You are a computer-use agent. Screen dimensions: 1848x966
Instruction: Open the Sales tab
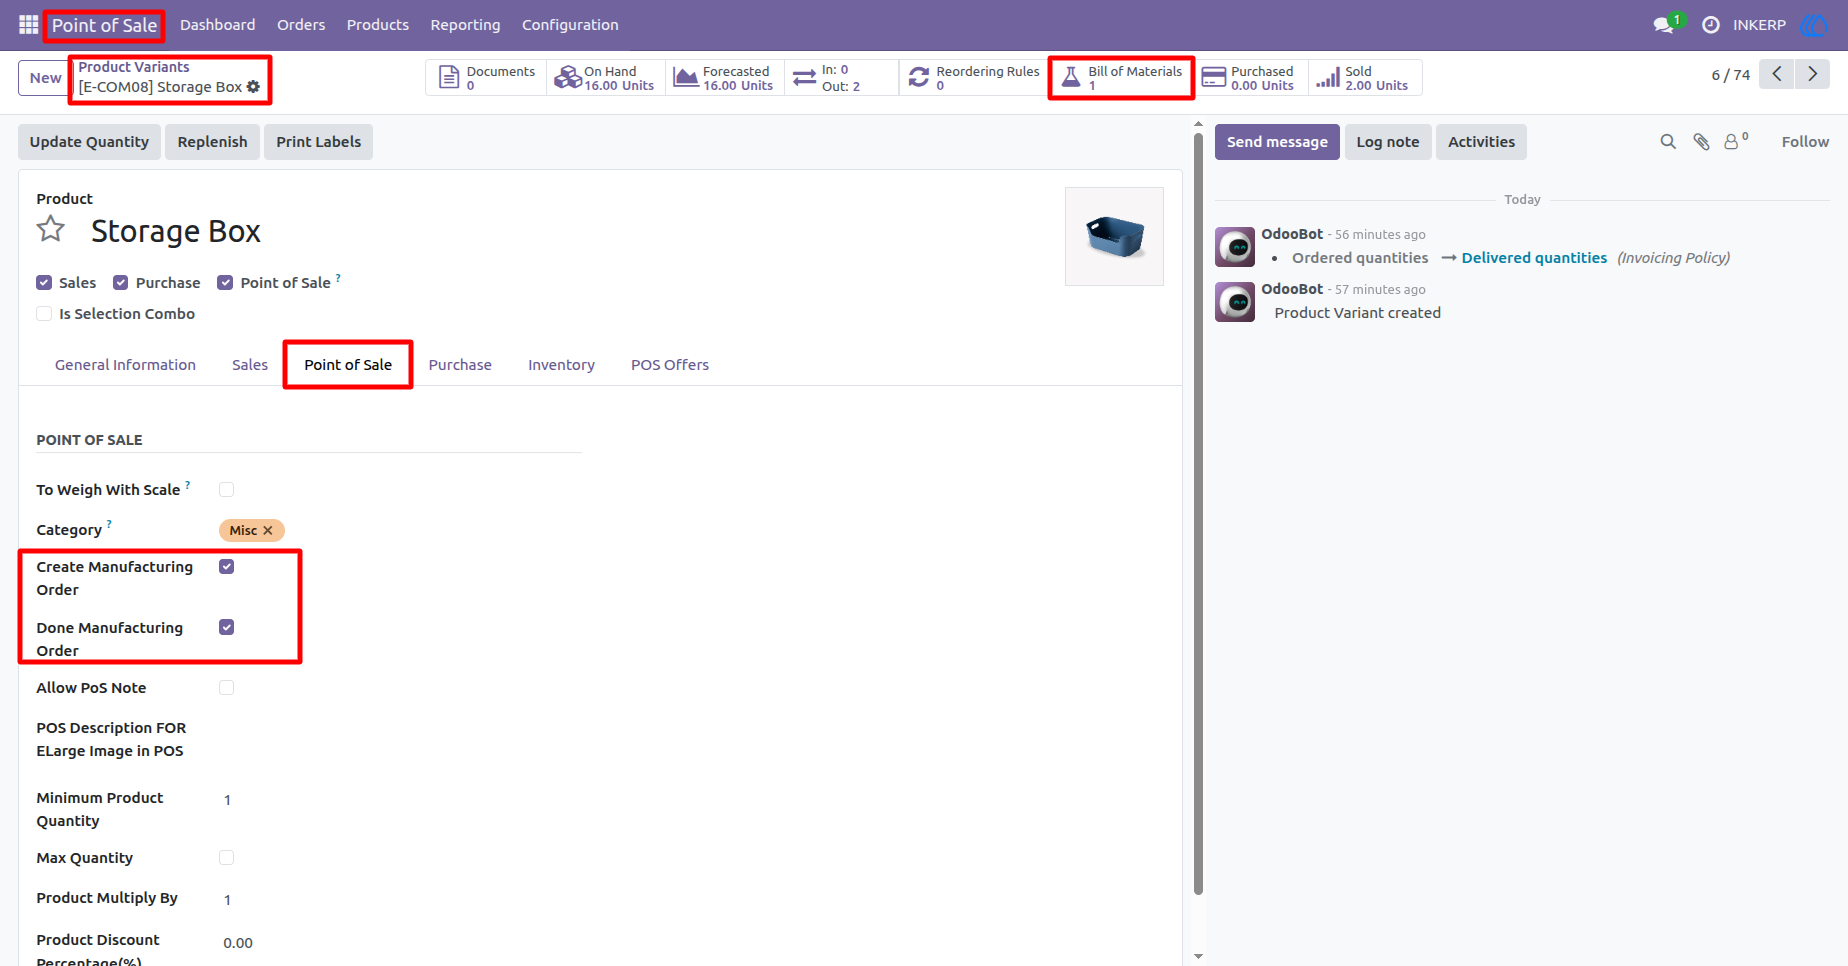point(250,365)
